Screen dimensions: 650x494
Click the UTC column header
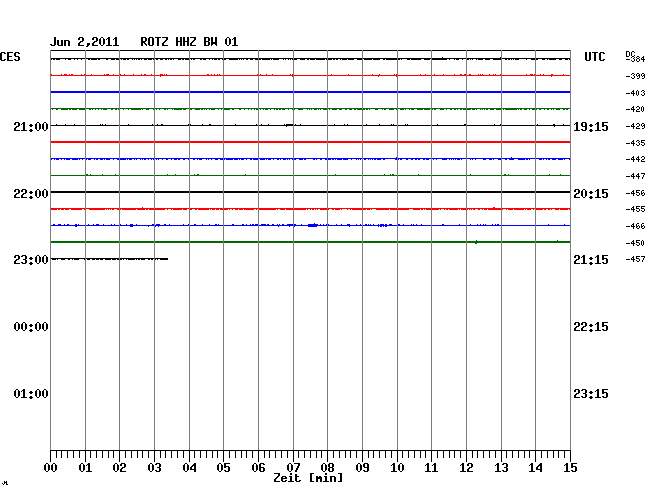(x=594, y=57)
